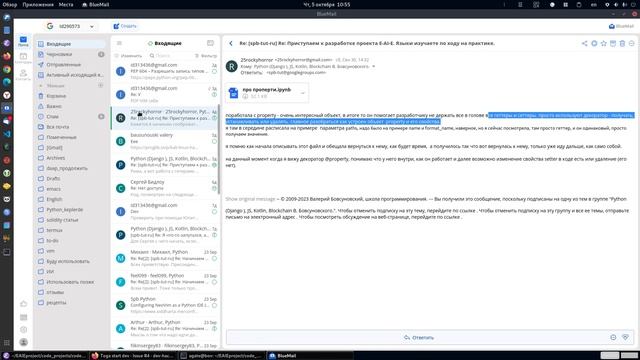Viewport: 640px width, 360px height.
Task: Toggle done circle on the 25rockyhorror email
Action: click(214, 118)
